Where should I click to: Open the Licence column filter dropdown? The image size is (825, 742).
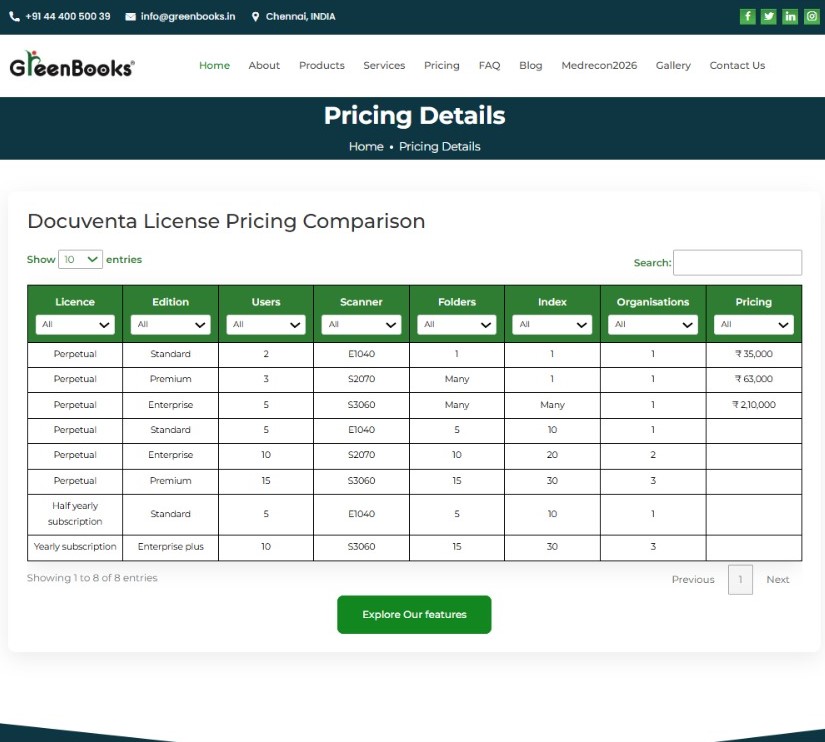pos(75,325)
